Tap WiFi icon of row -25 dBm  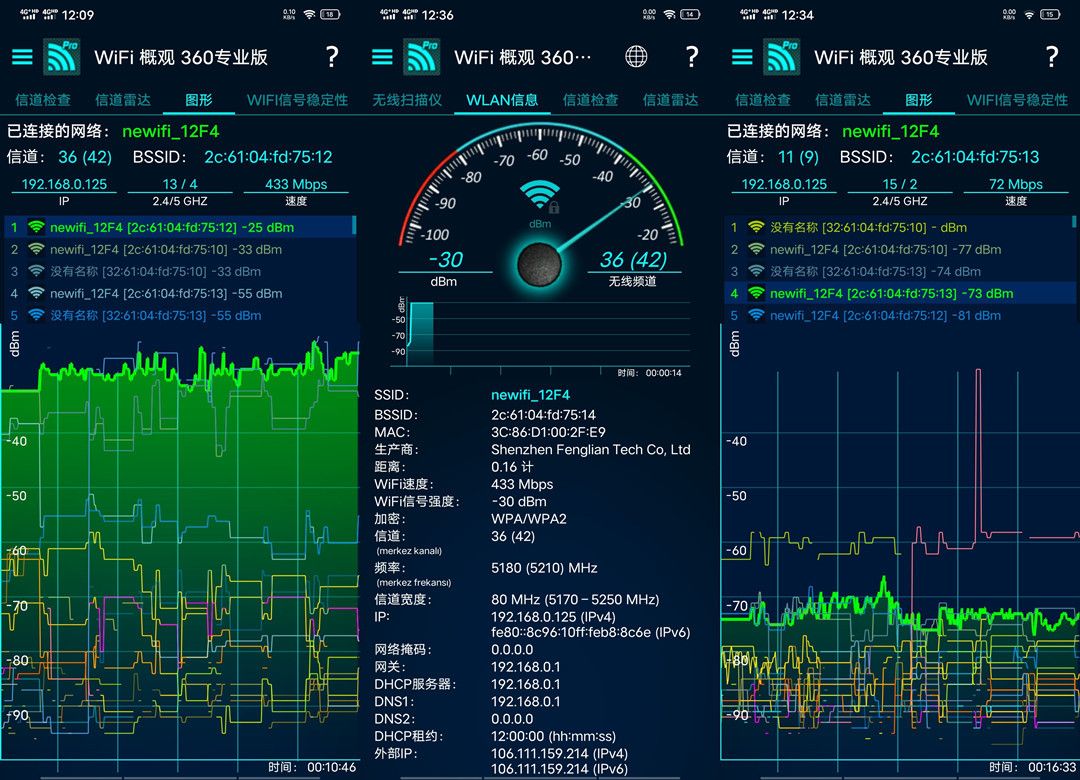(x=36, y=227)
